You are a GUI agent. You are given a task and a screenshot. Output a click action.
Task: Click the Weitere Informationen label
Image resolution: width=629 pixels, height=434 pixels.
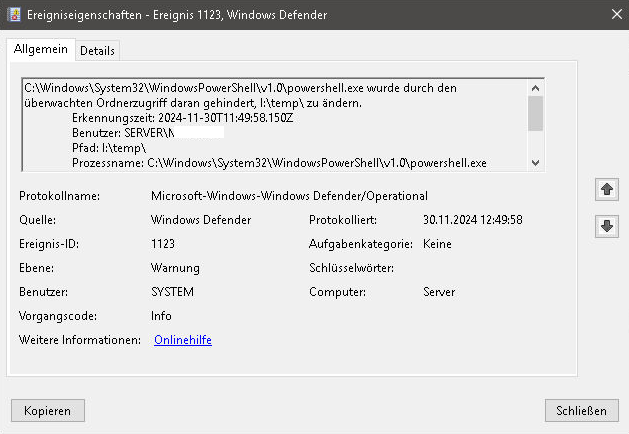[80, 340]
